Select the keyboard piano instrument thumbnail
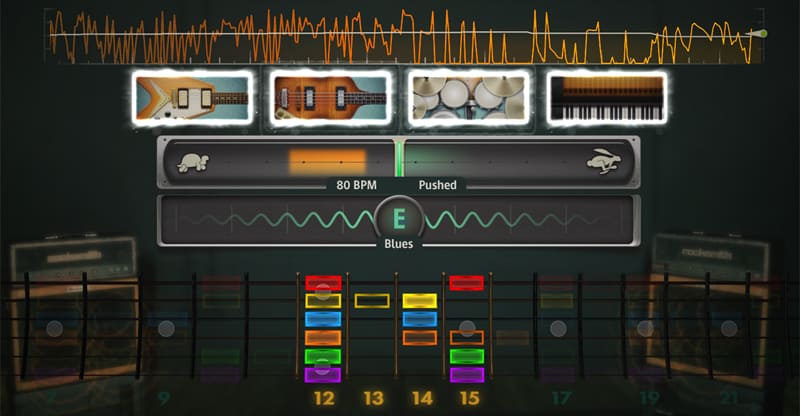This screenshot has height=416, width=800. click(x=607, y=98)
